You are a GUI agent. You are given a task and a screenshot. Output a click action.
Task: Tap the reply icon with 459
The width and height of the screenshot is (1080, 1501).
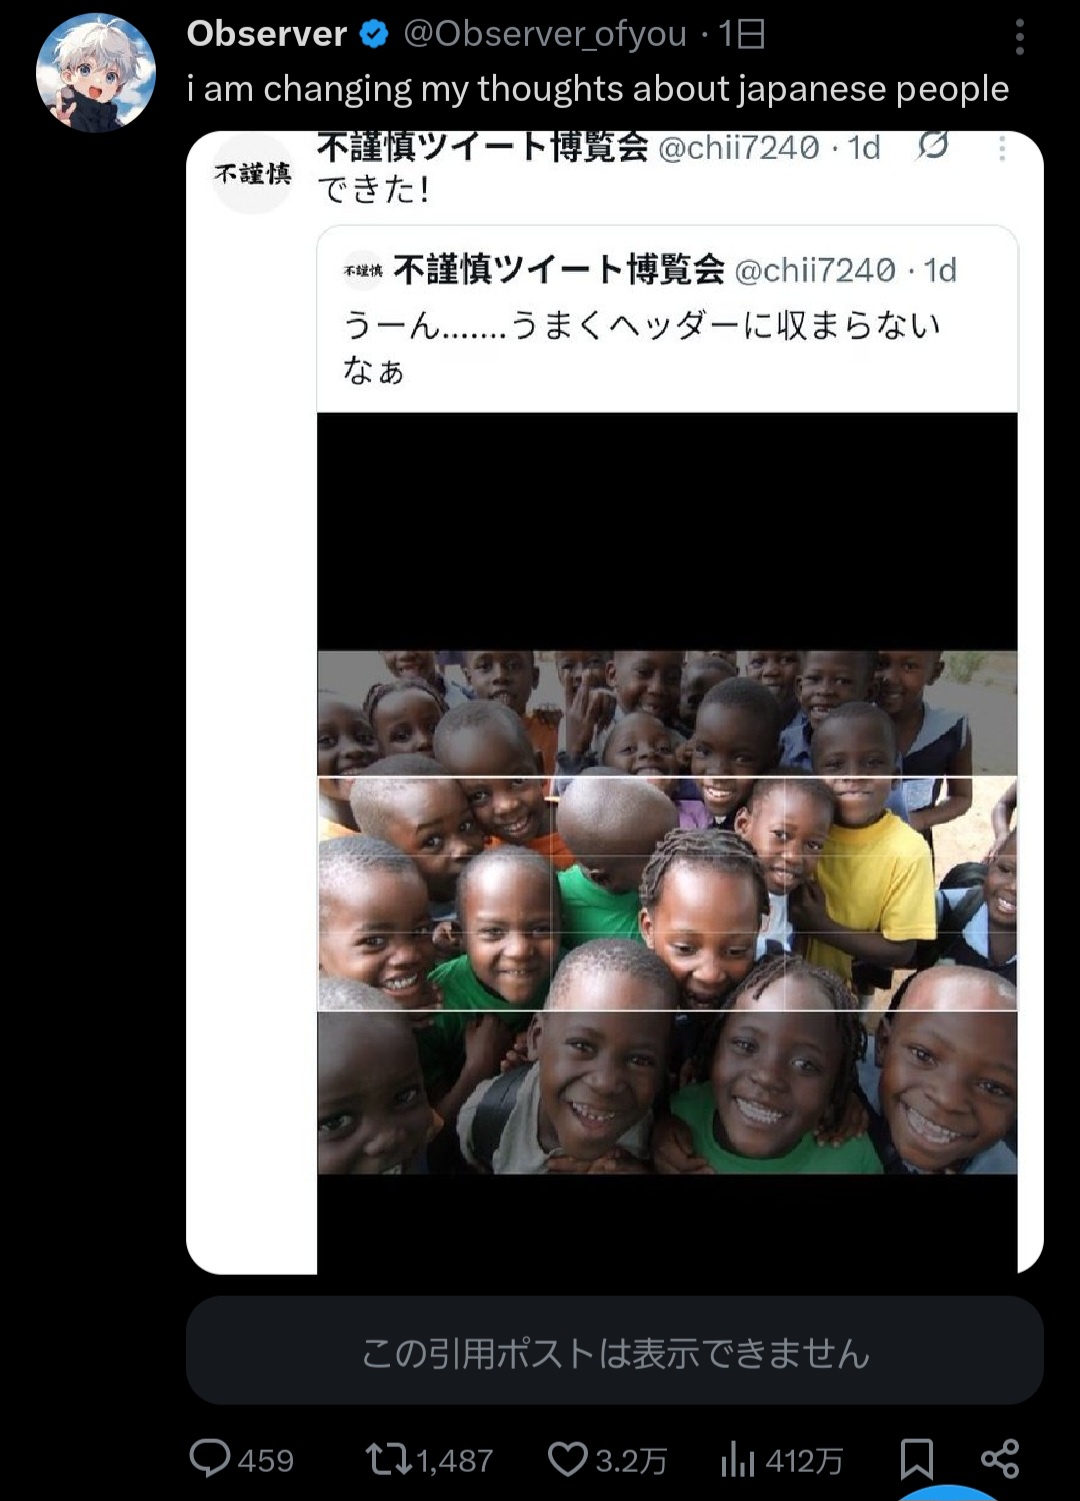pyautogui.click(x=241, y=1459)
